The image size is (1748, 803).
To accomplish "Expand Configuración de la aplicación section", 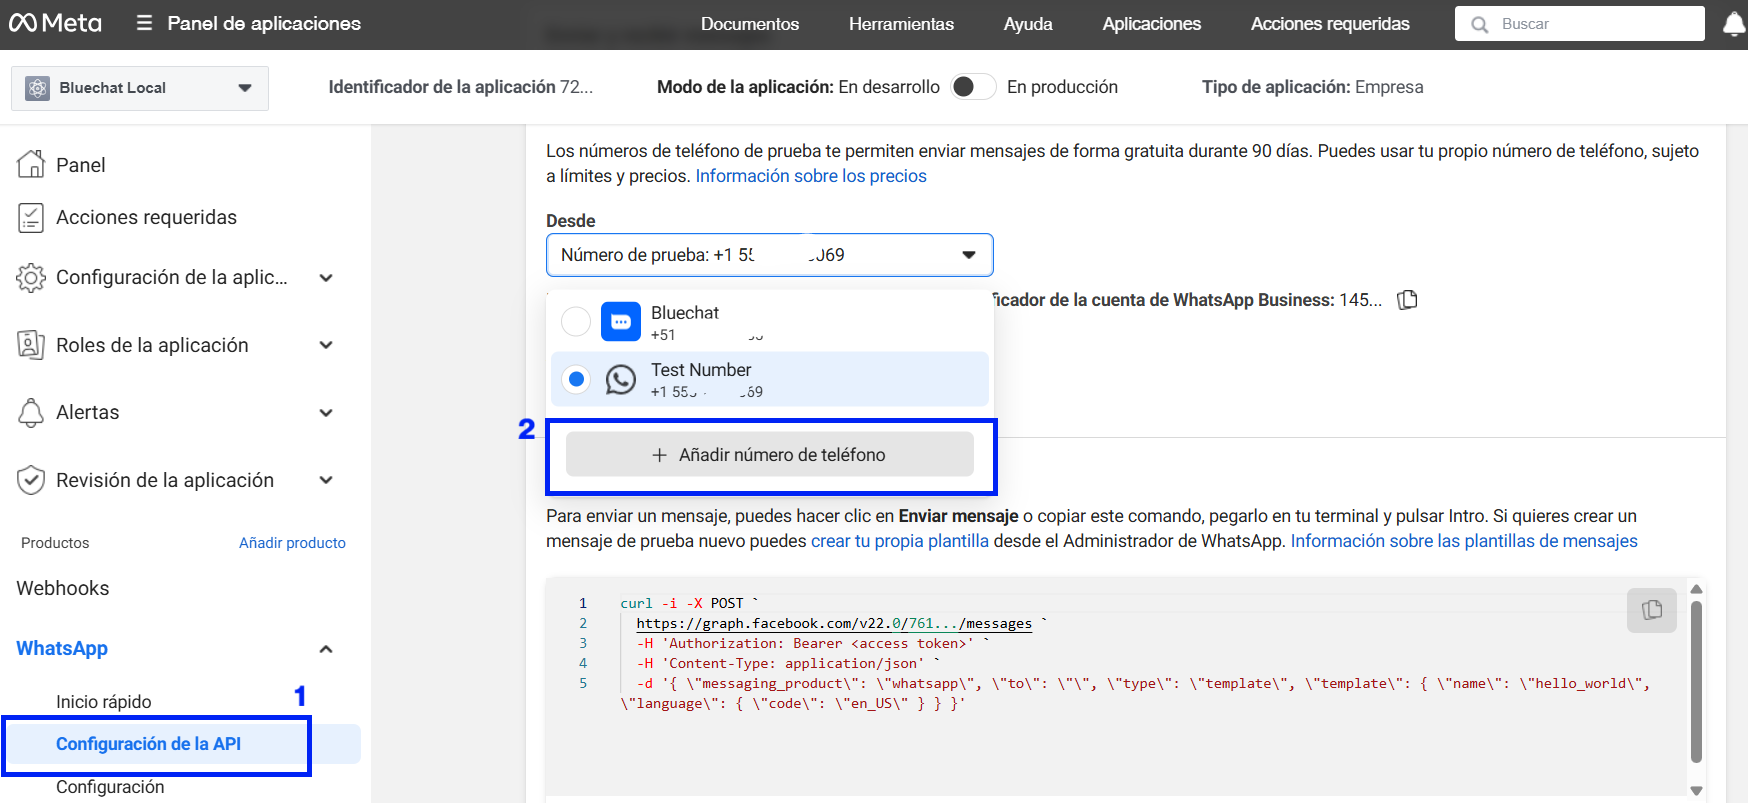I will pos(325,278).
